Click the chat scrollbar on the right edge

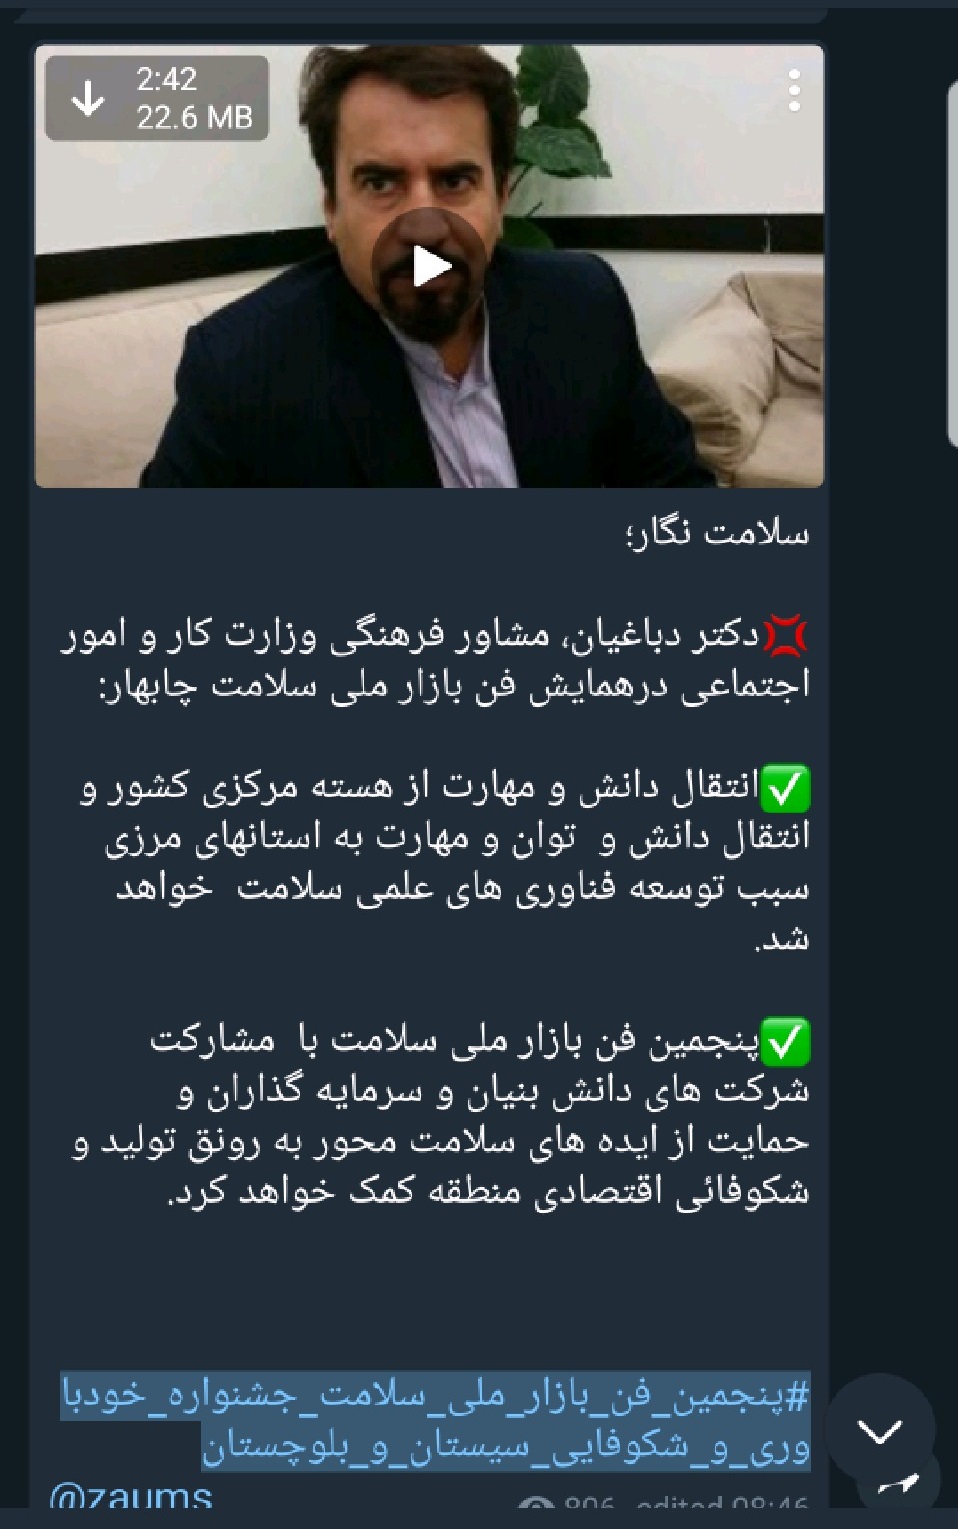point(952,265)
